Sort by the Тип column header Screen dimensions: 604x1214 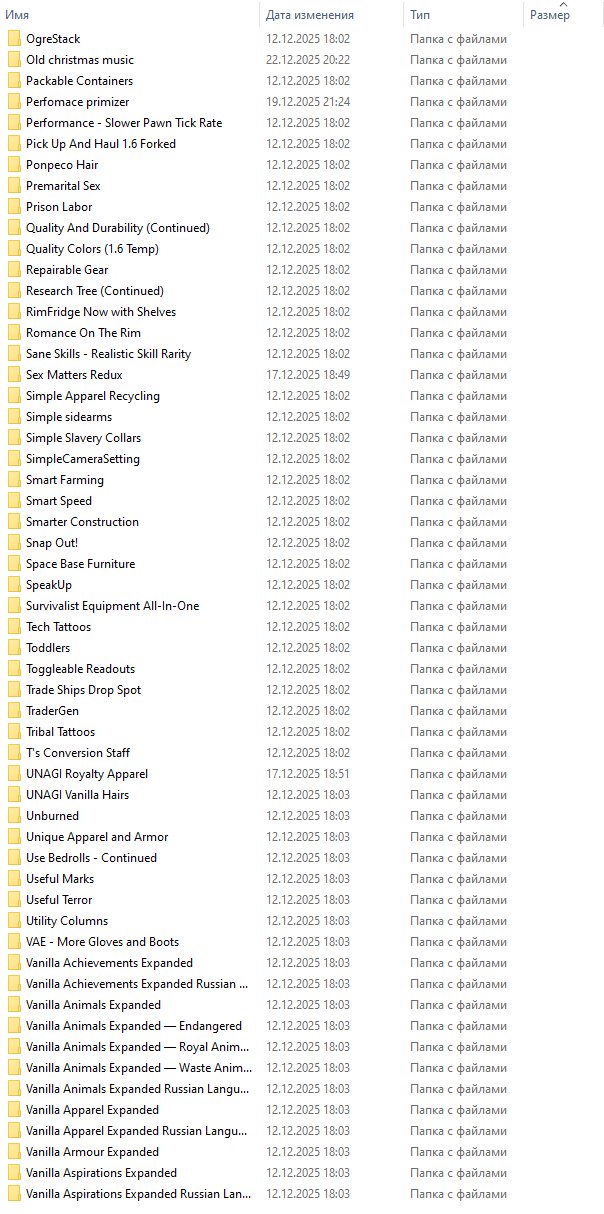463,15
